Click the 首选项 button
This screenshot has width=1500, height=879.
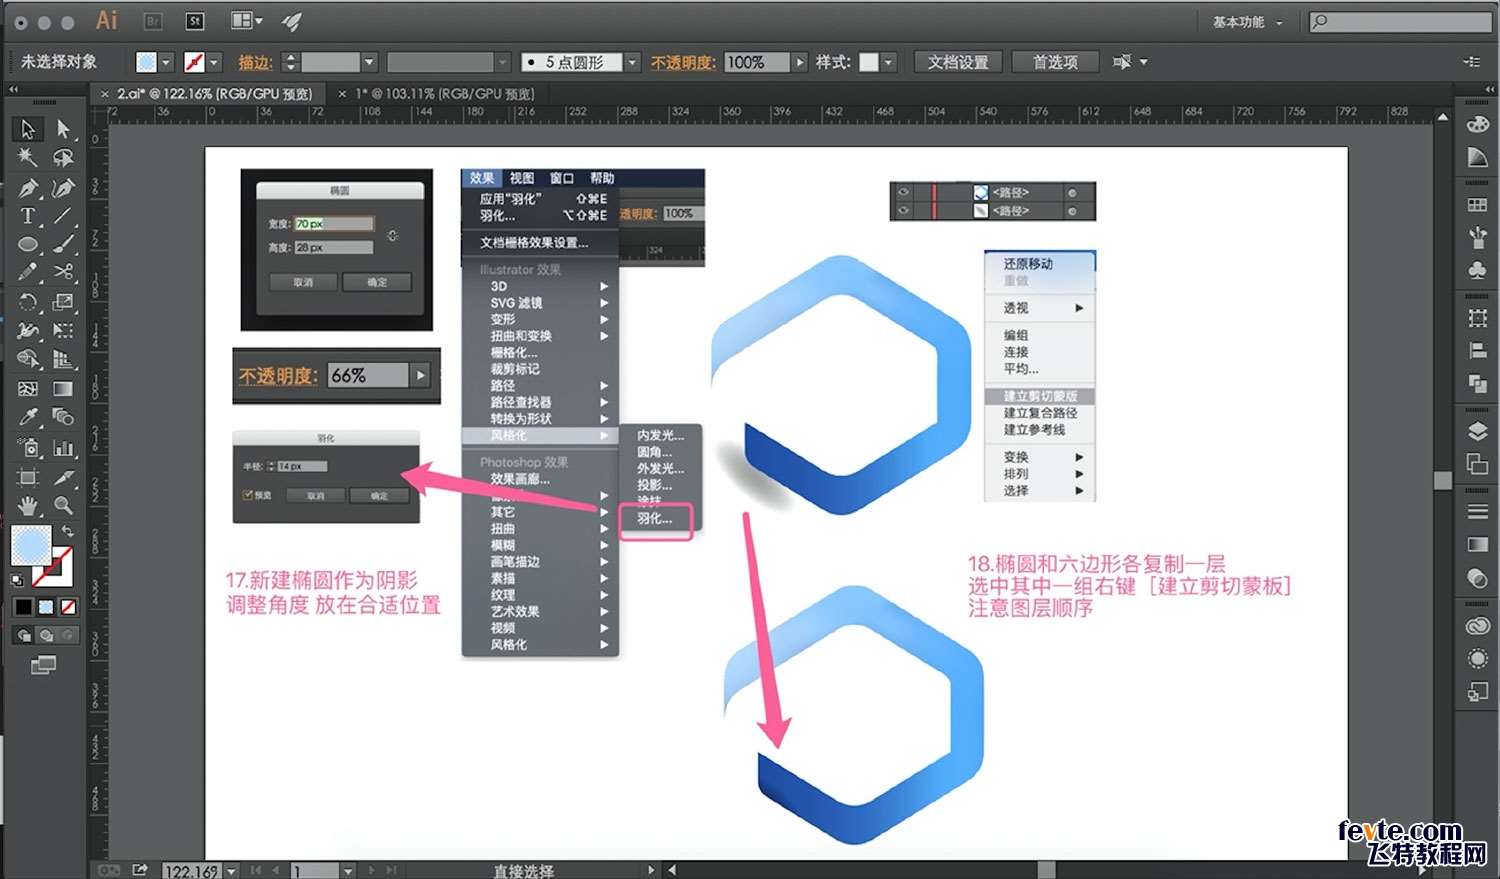[1055, 62]
